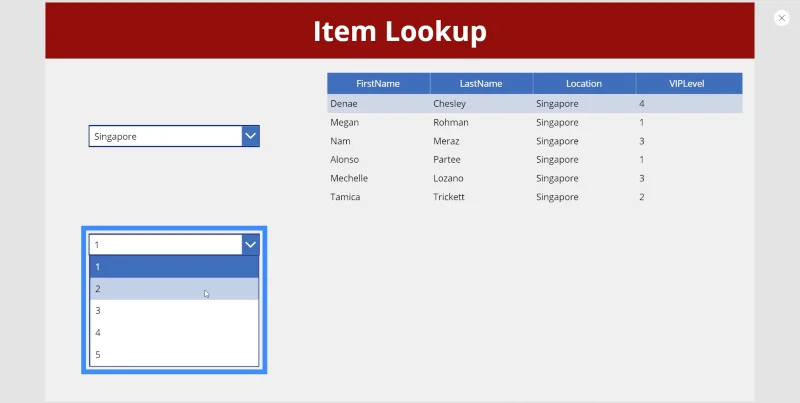Select the Tamica first name cell

[x=345, y=197]
